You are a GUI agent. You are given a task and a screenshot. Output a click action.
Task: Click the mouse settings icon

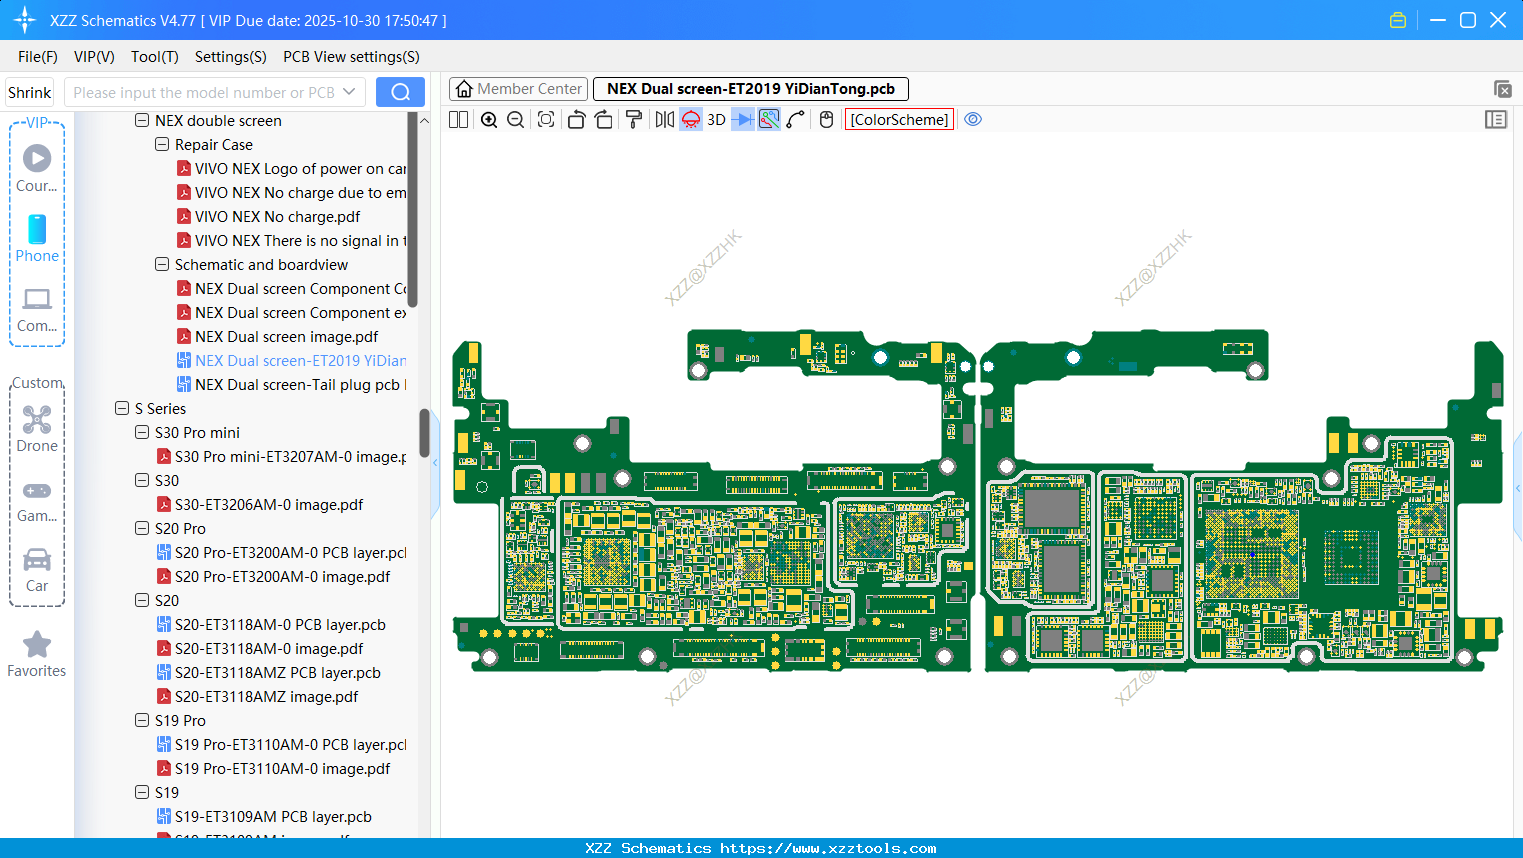(826, 120)
